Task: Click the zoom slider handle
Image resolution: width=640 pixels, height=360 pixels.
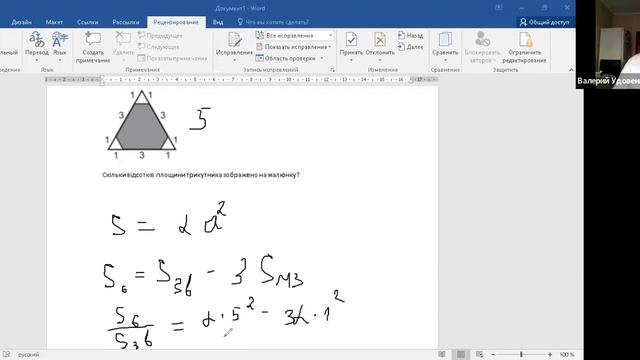Action: pyautogui.click(x=521, y=355)
